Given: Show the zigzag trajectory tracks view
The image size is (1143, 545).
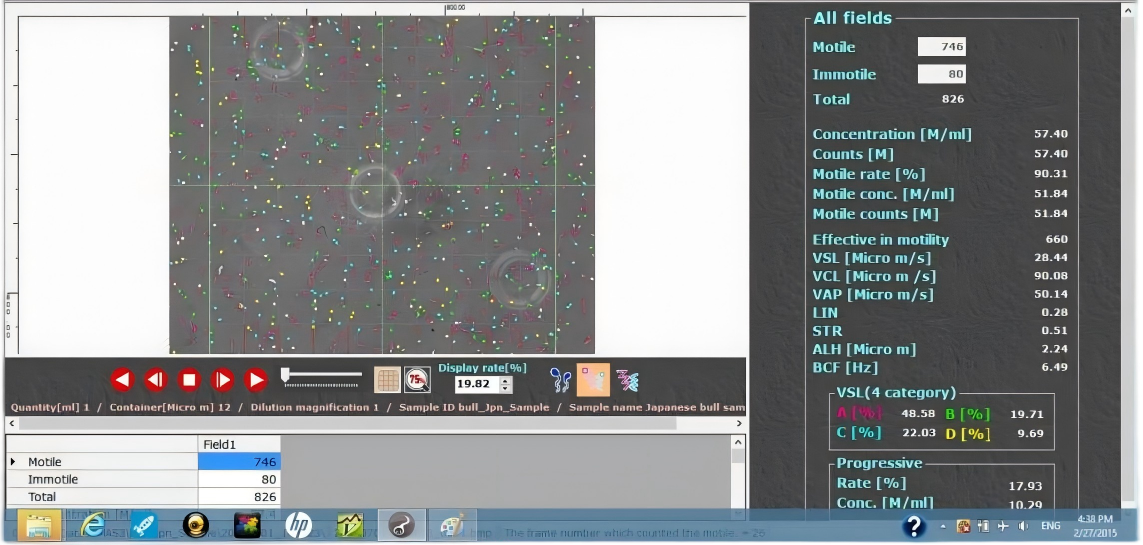Looking at the screenshot, I should pyautogui.click(x=627, y=380).
